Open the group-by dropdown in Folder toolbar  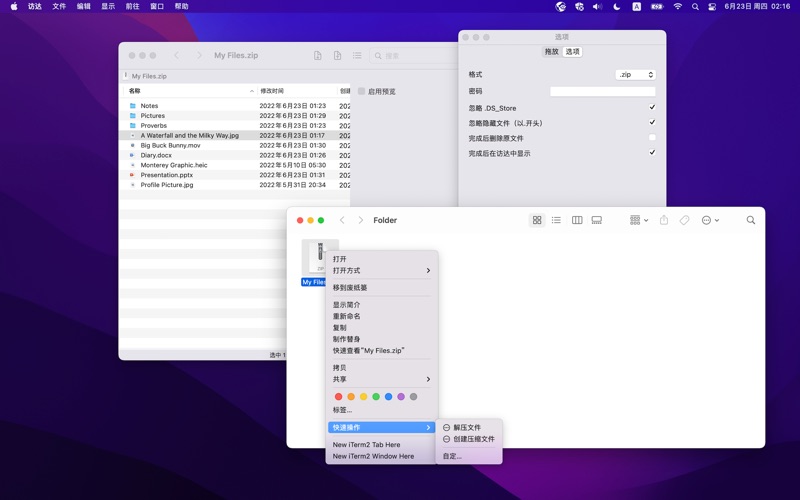point(639,220)
